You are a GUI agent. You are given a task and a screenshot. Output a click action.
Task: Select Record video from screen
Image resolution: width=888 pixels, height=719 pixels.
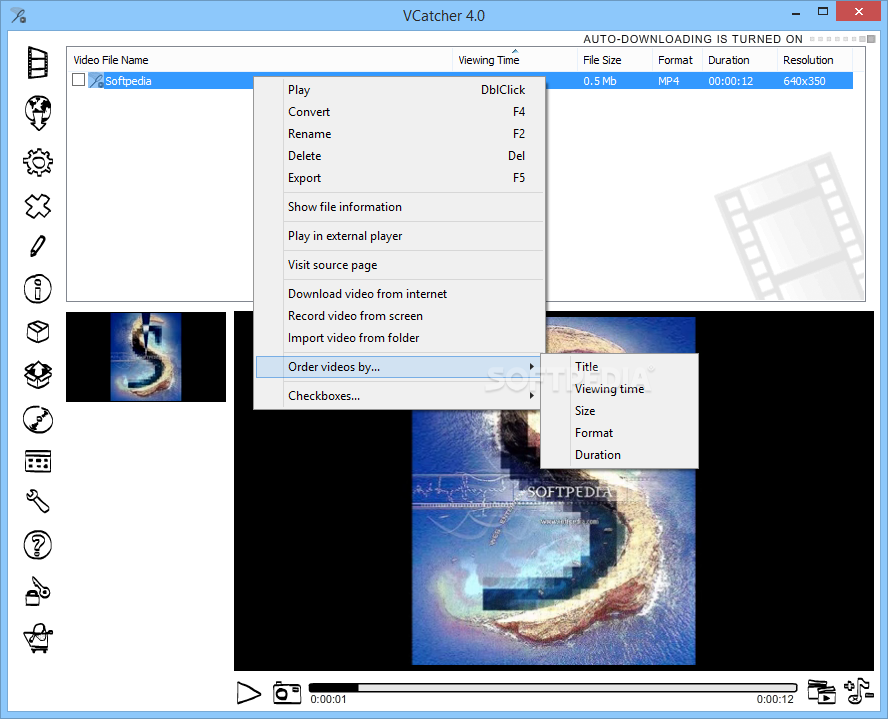(398, 316)
